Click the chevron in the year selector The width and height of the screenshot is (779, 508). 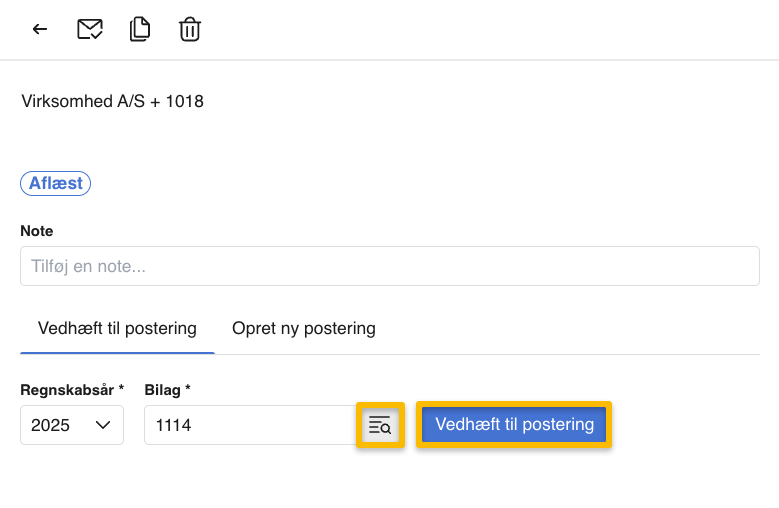pyautogui.click(x=103, y=425)
